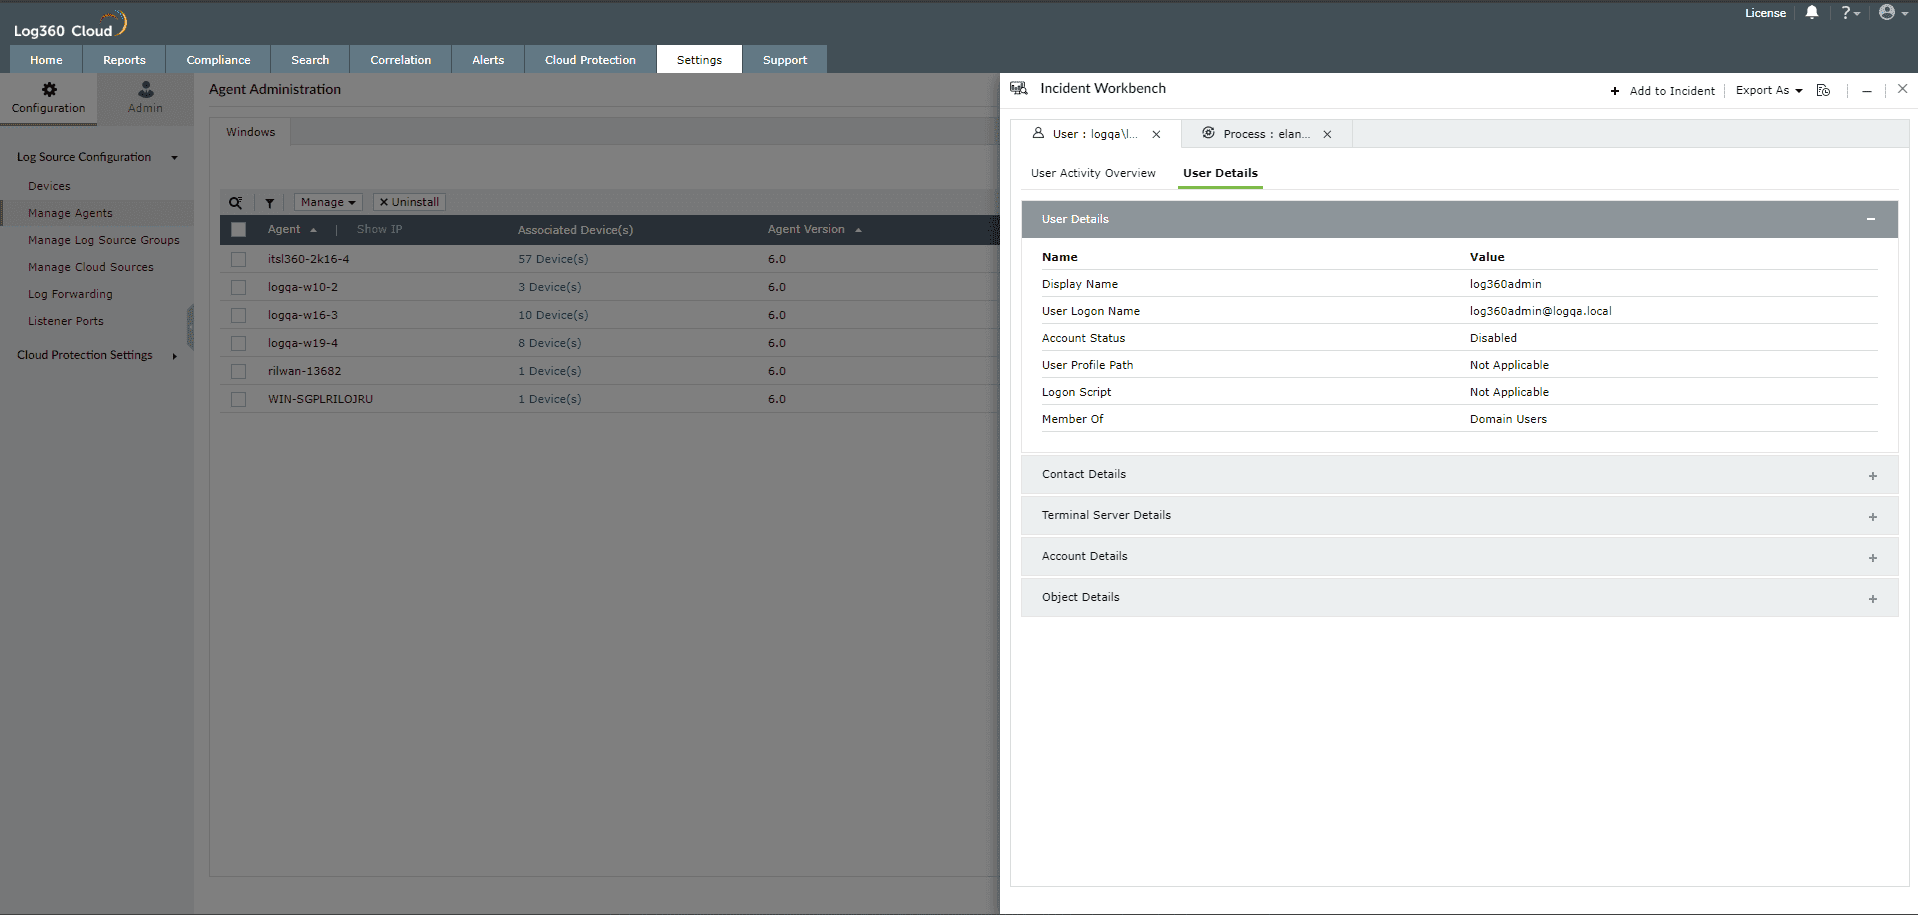
Task: Open the Compliance tab
Action: [218, 60]
